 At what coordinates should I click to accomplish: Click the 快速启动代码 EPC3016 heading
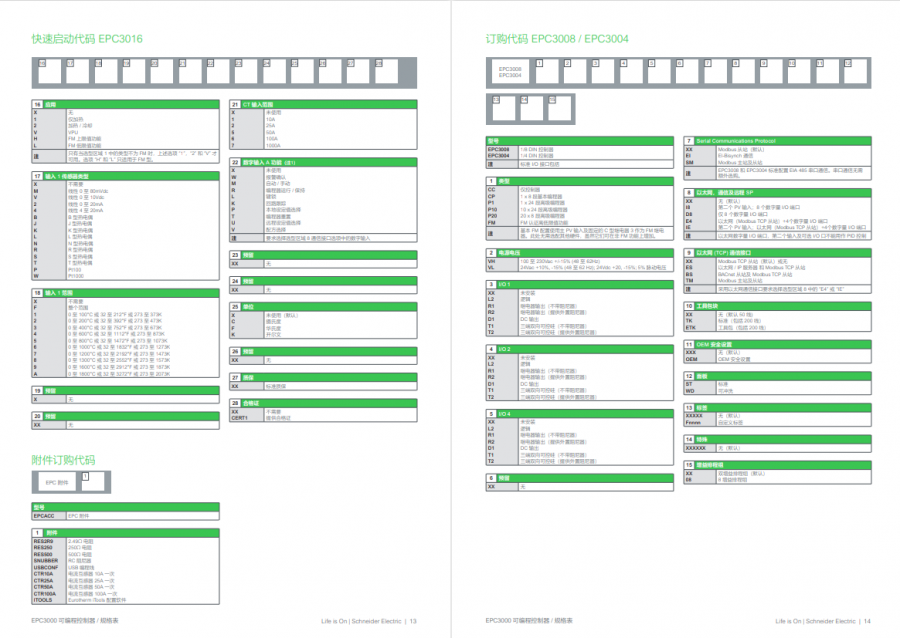87,39
